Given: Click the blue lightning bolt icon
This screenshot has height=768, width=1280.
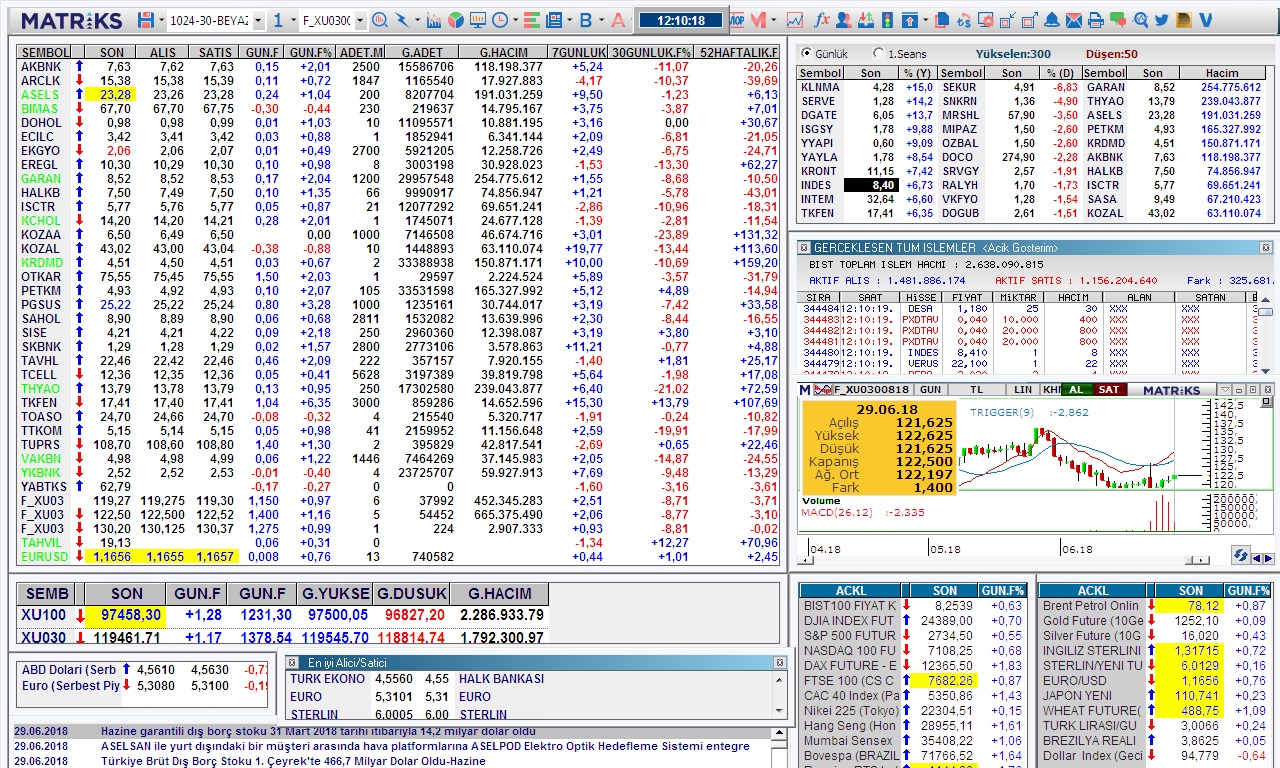Looking at the screenshot, I should point(402,20).
